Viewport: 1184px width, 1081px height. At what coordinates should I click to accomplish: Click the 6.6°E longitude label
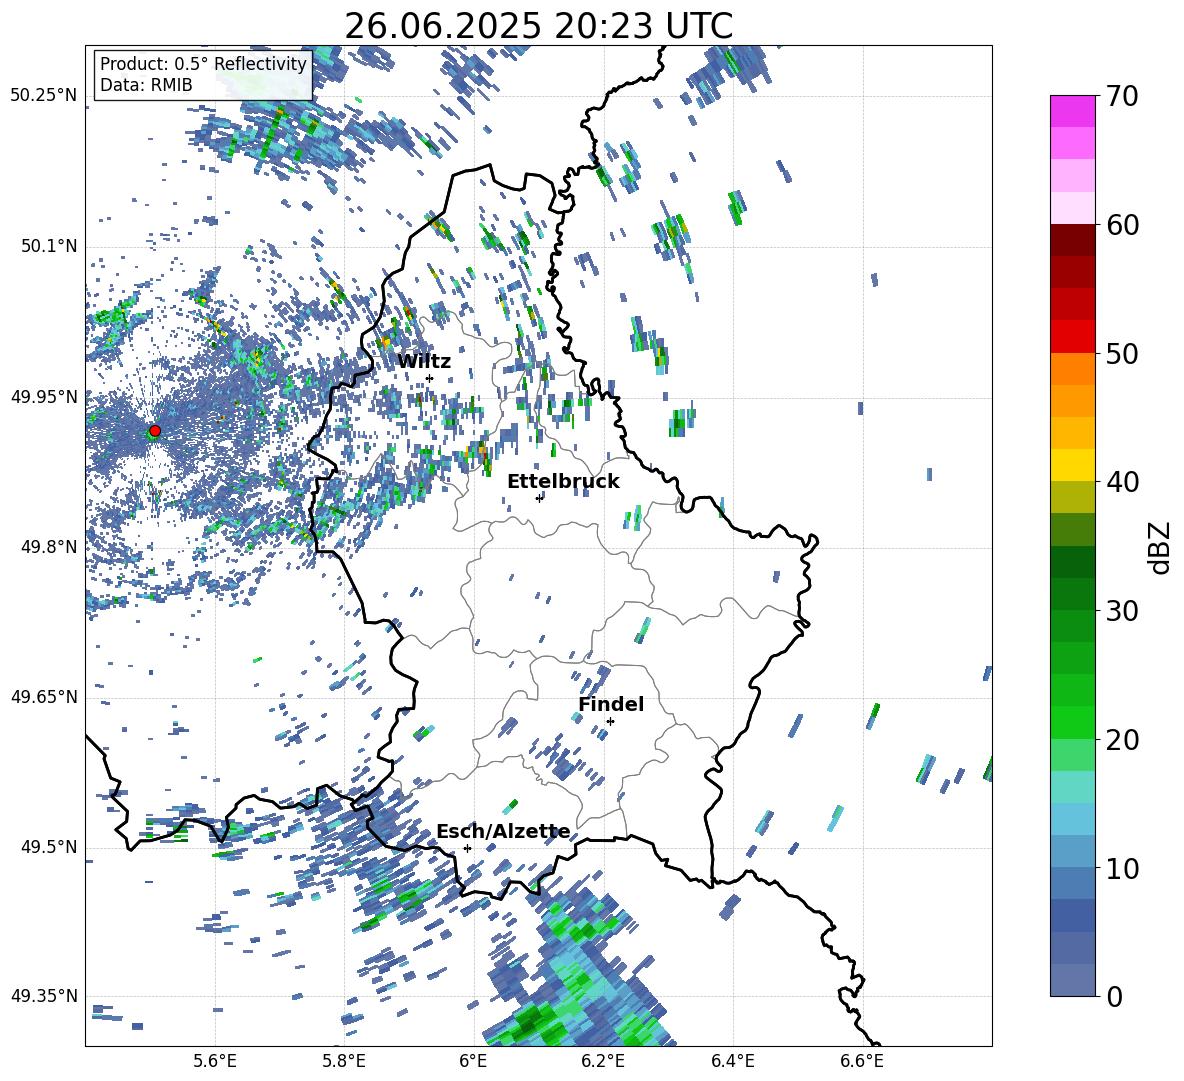click(x=862, y=1061)
